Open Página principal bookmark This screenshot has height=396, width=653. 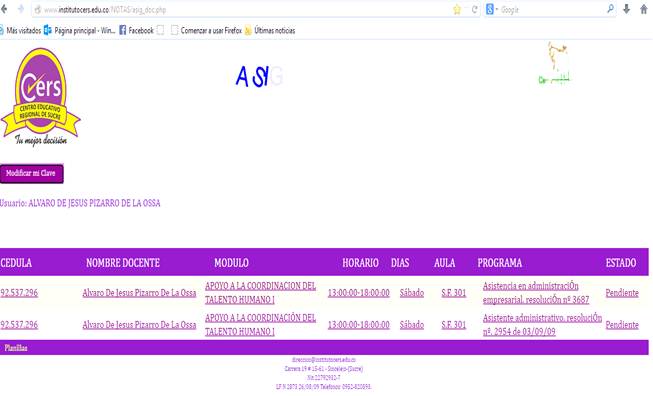[x=80, y=30]
